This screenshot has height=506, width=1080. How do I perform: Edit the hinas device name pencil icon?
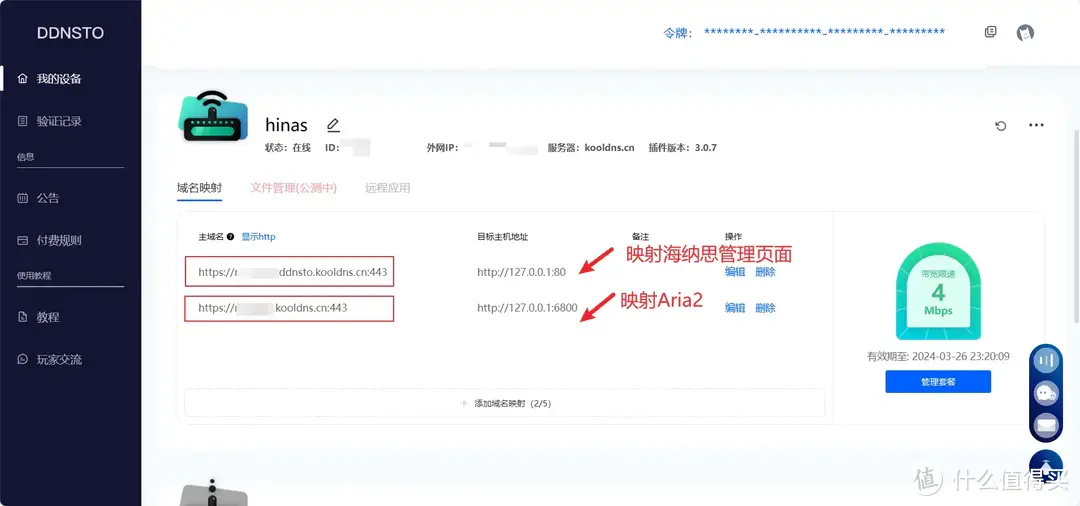click(333, 125)
